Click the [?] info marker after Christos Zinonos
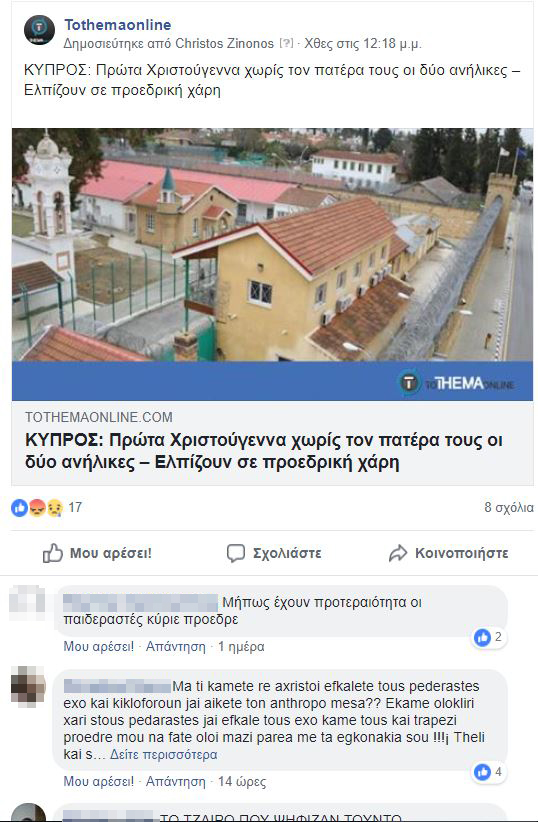 coord(286,43)
